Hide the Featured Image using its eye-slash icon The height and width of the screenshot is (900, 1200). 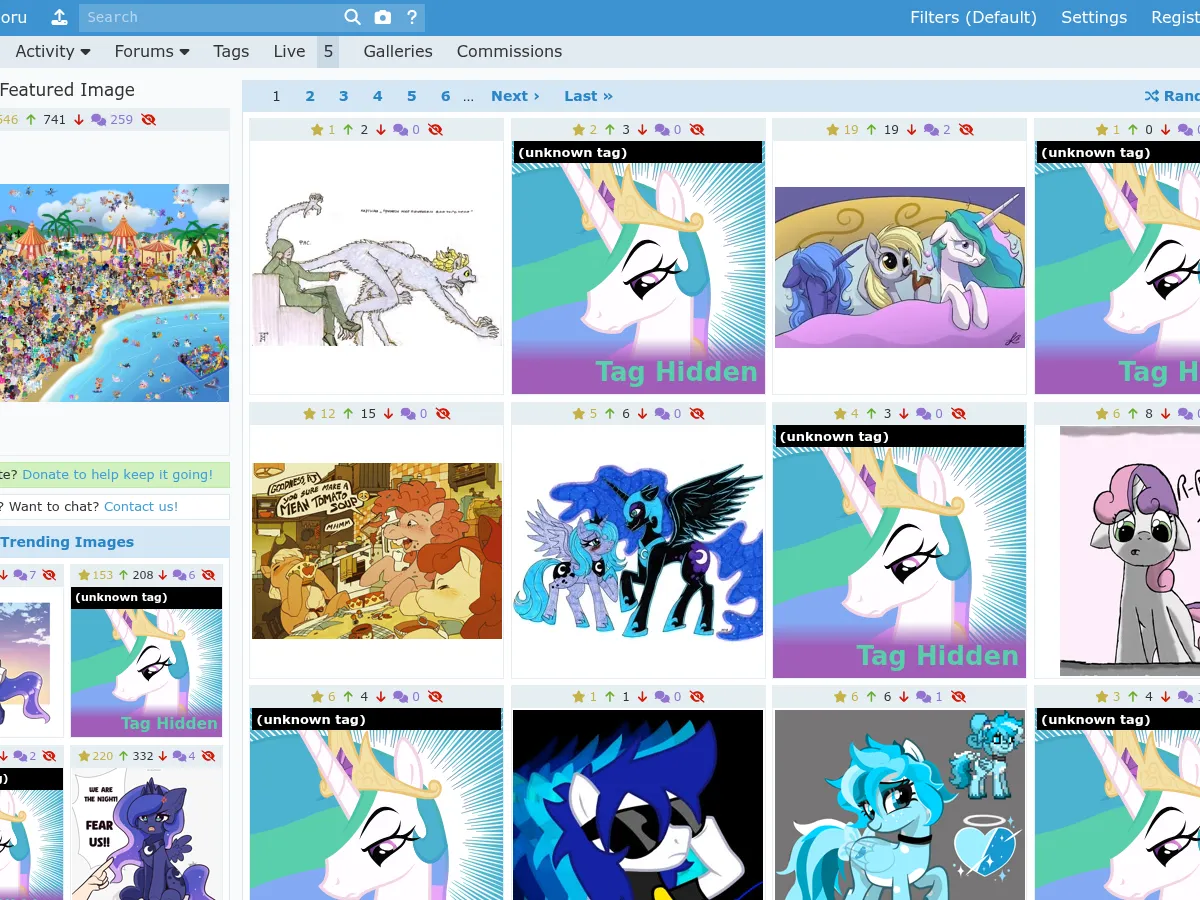(149, 119)
